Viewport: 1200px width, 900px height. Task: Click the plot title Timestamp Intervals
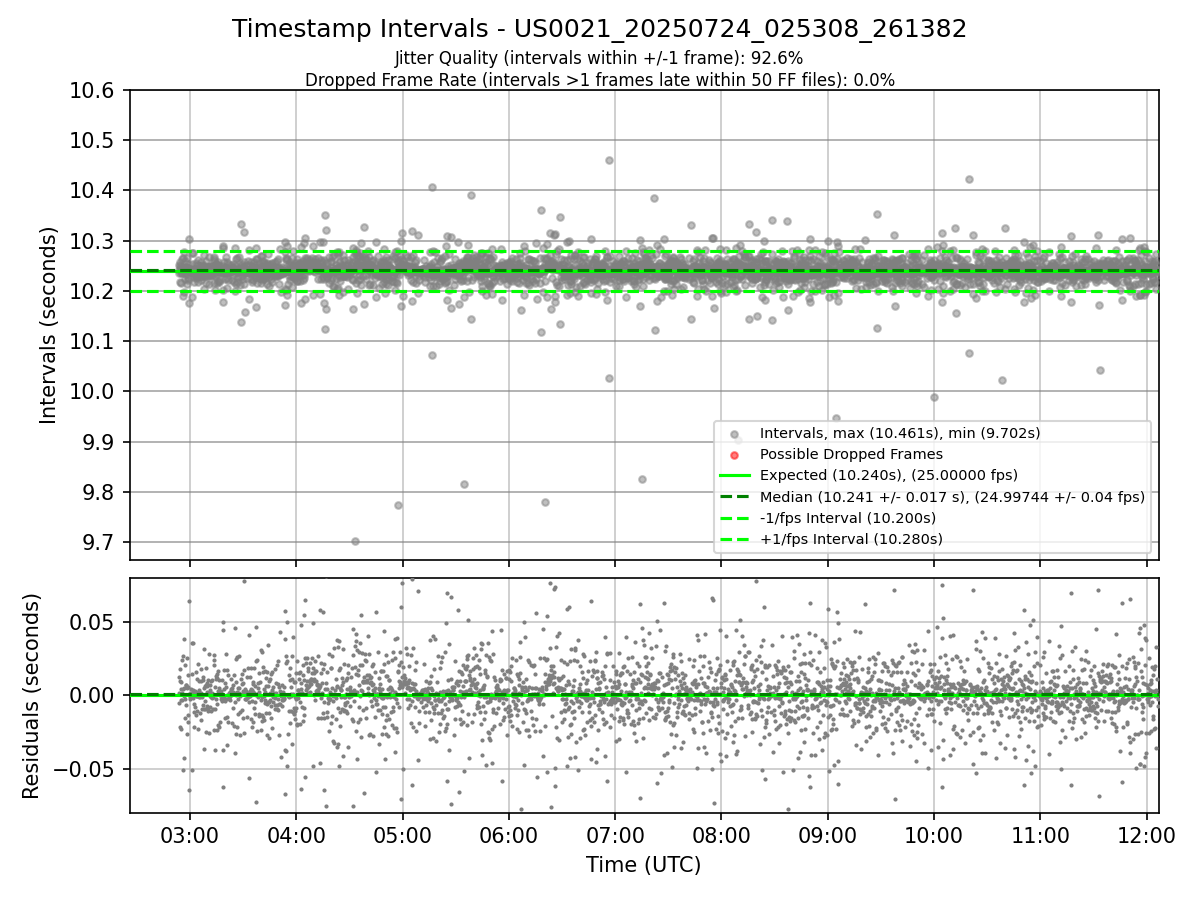click(599, 29)
